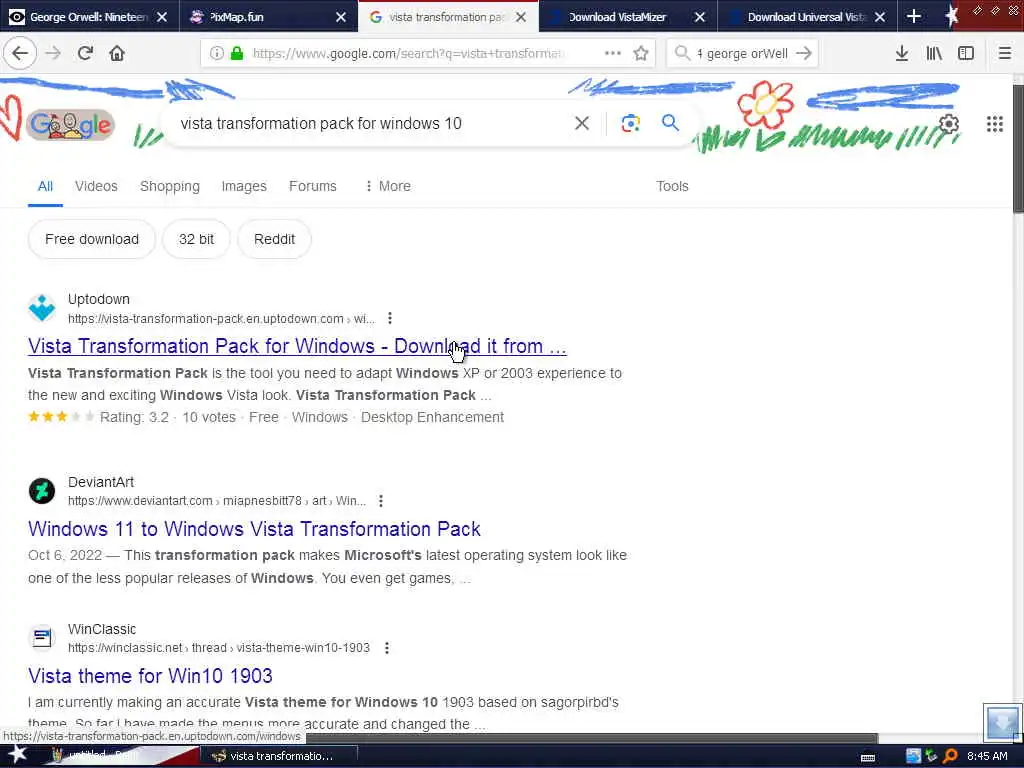This screenshot has height=768, width=1024.
Task: Click the Google doodle logo
Action: pyautogui.click(x=71, y=124)
